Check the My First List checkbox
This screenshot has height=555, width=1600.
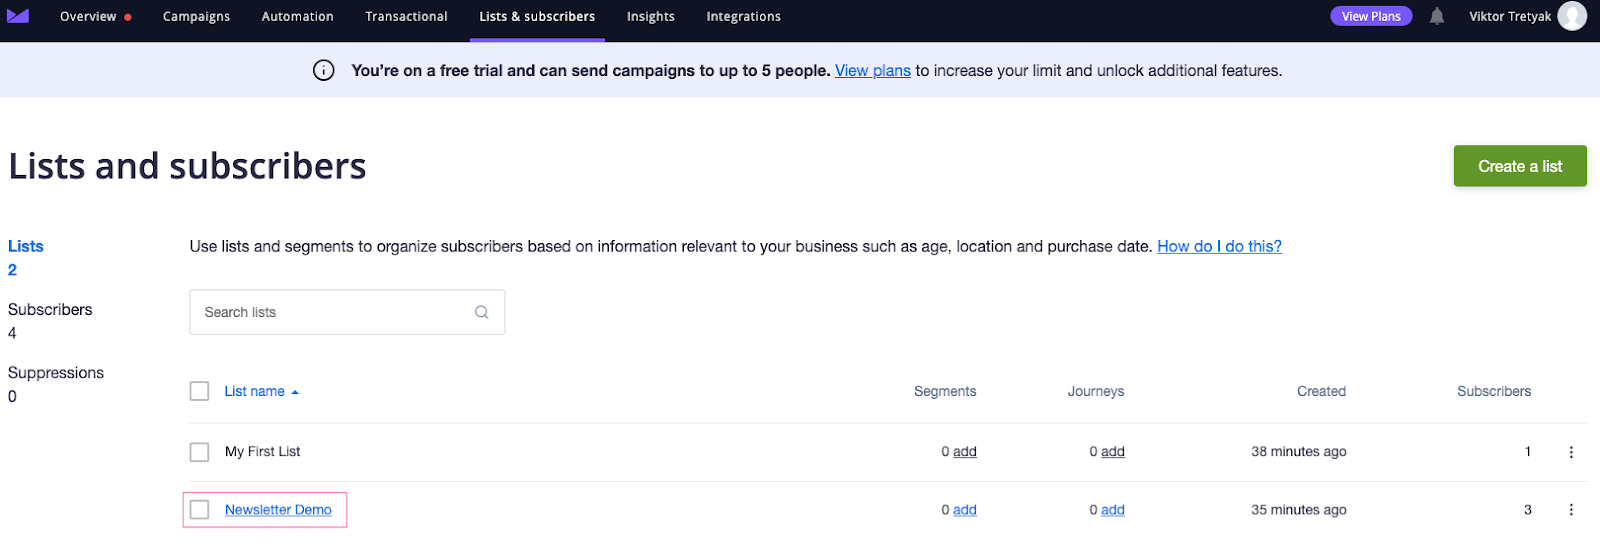point(200,452)
